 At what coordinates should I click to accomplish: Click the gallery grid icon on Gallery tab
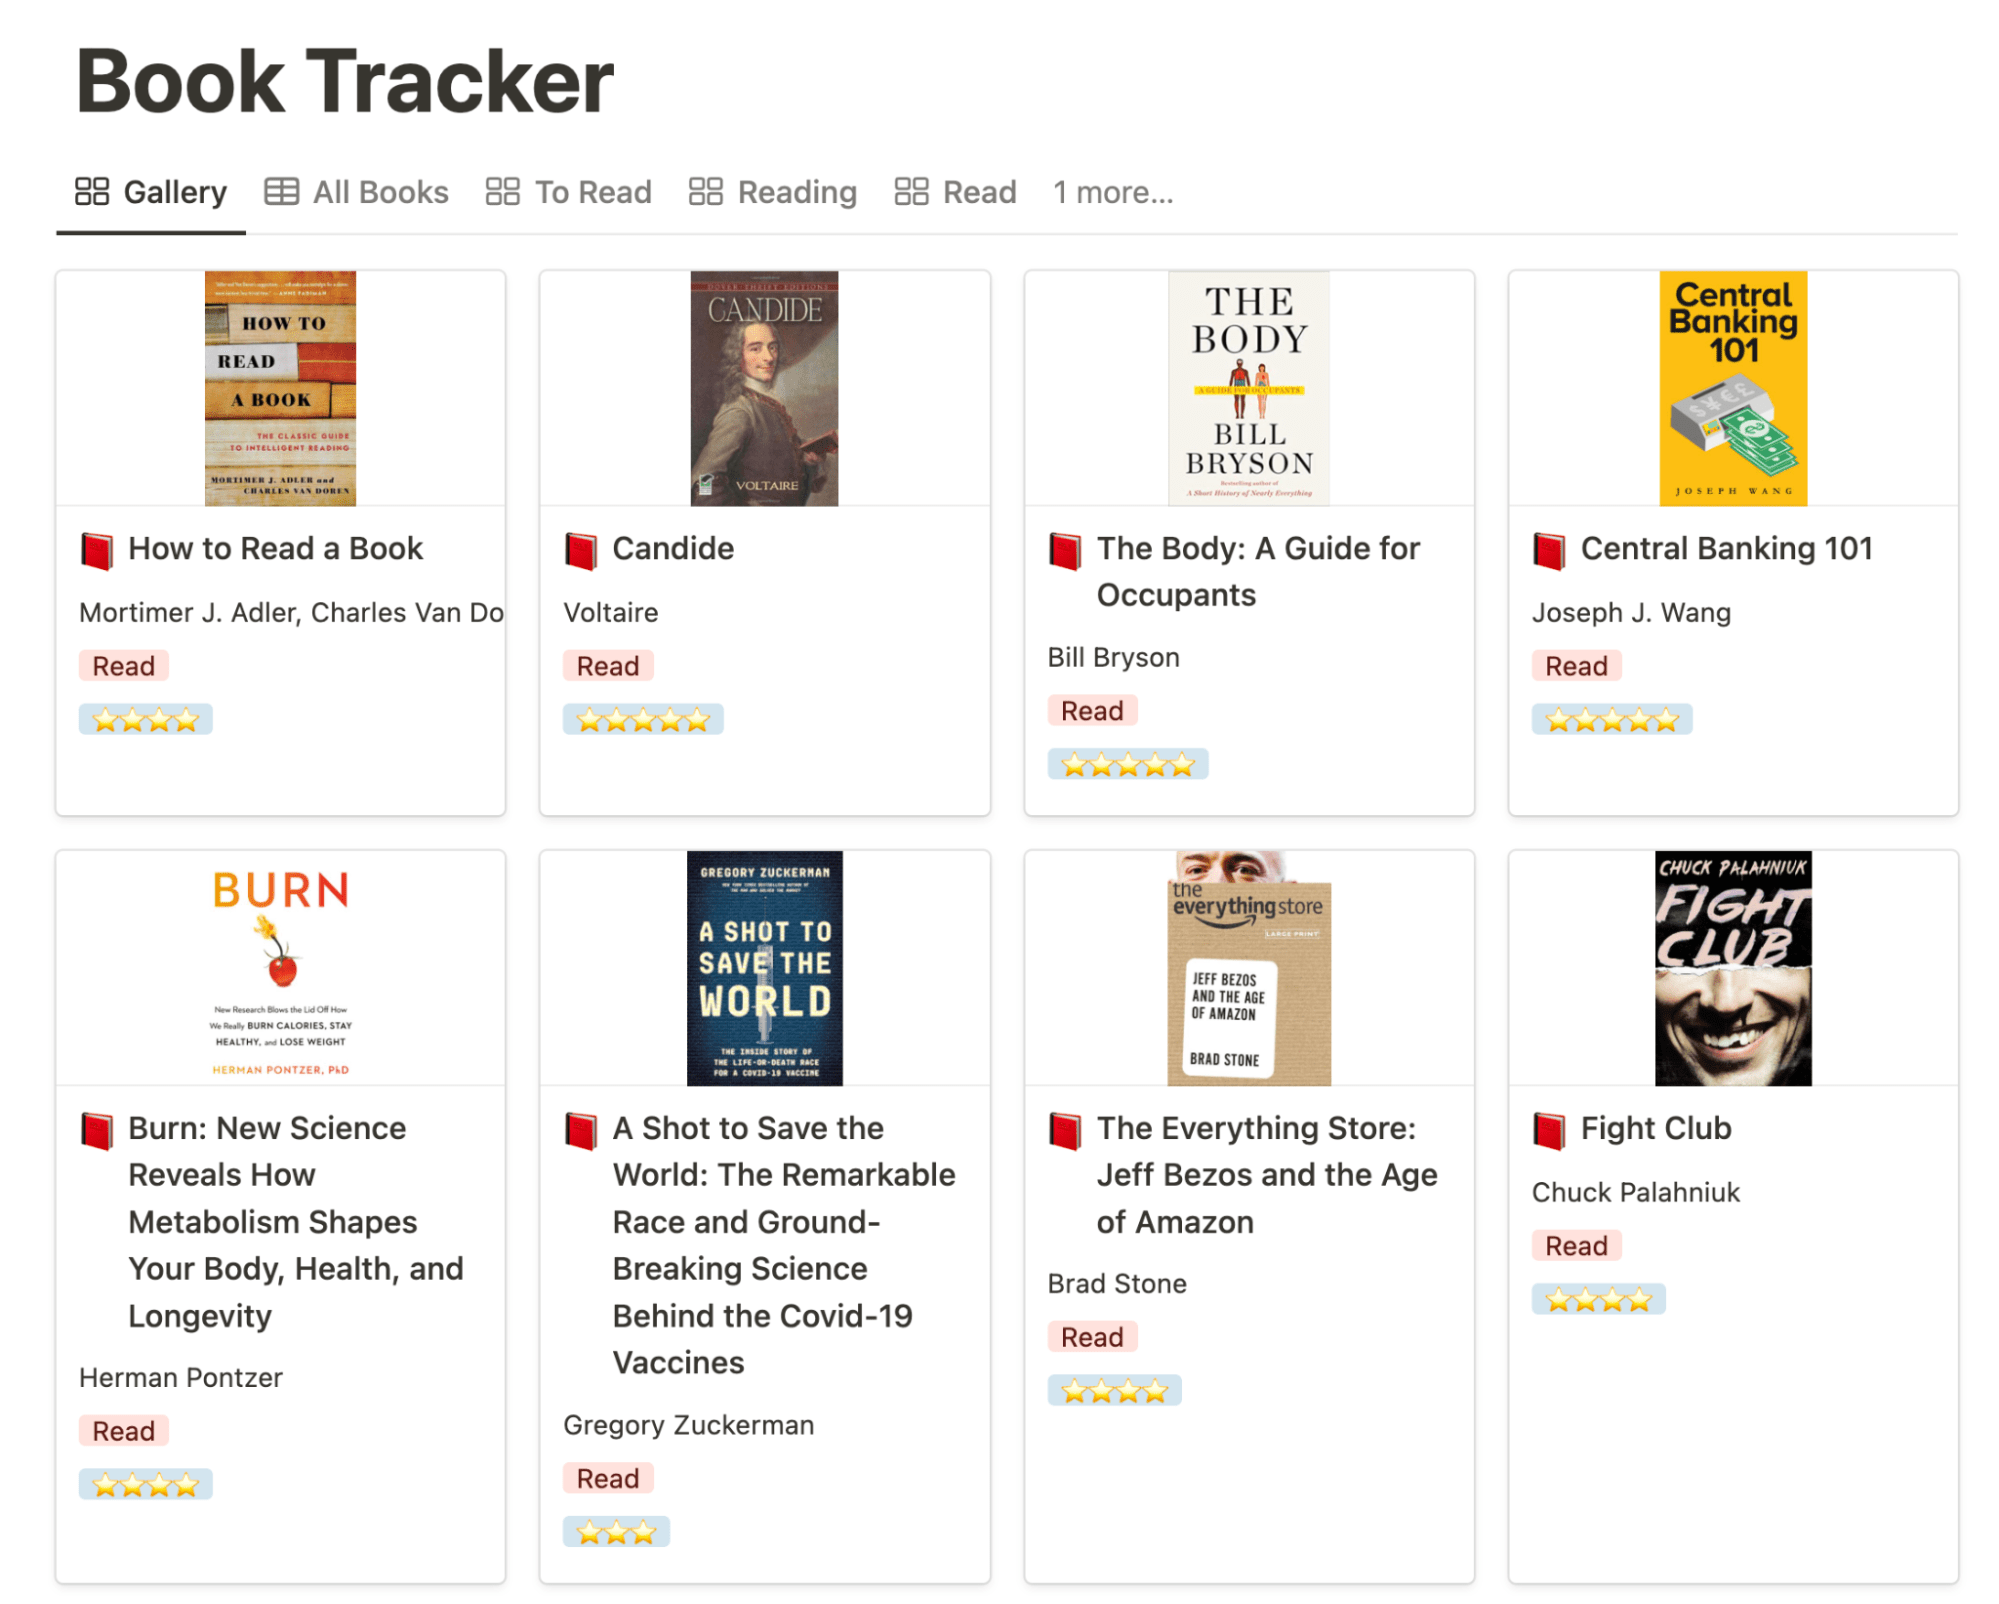[92, 191]
